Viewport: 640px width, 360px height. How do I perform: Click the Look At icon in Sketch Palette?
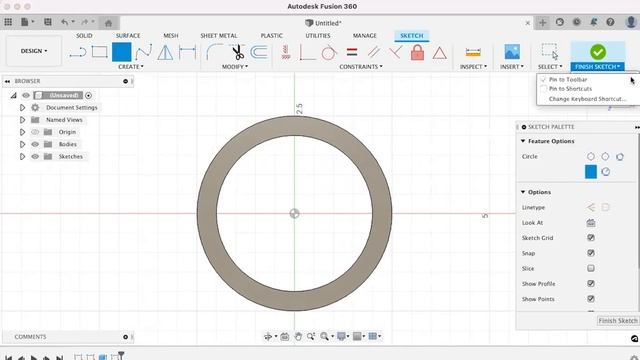pos(591,222)
